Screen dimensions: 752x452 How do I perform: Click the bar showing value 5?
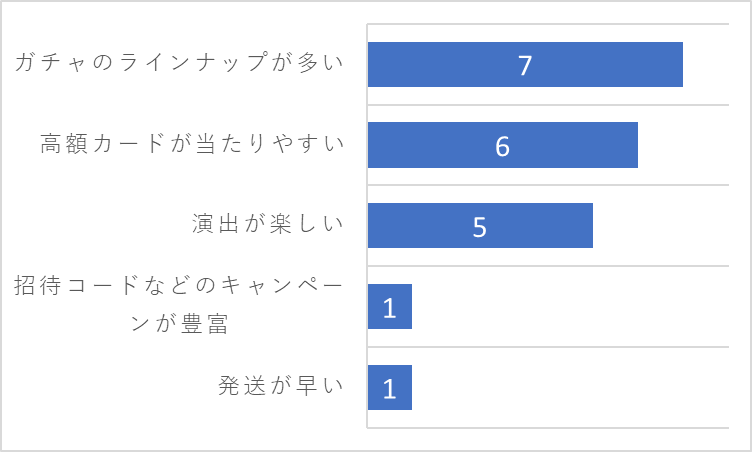[x=480, y=226]
